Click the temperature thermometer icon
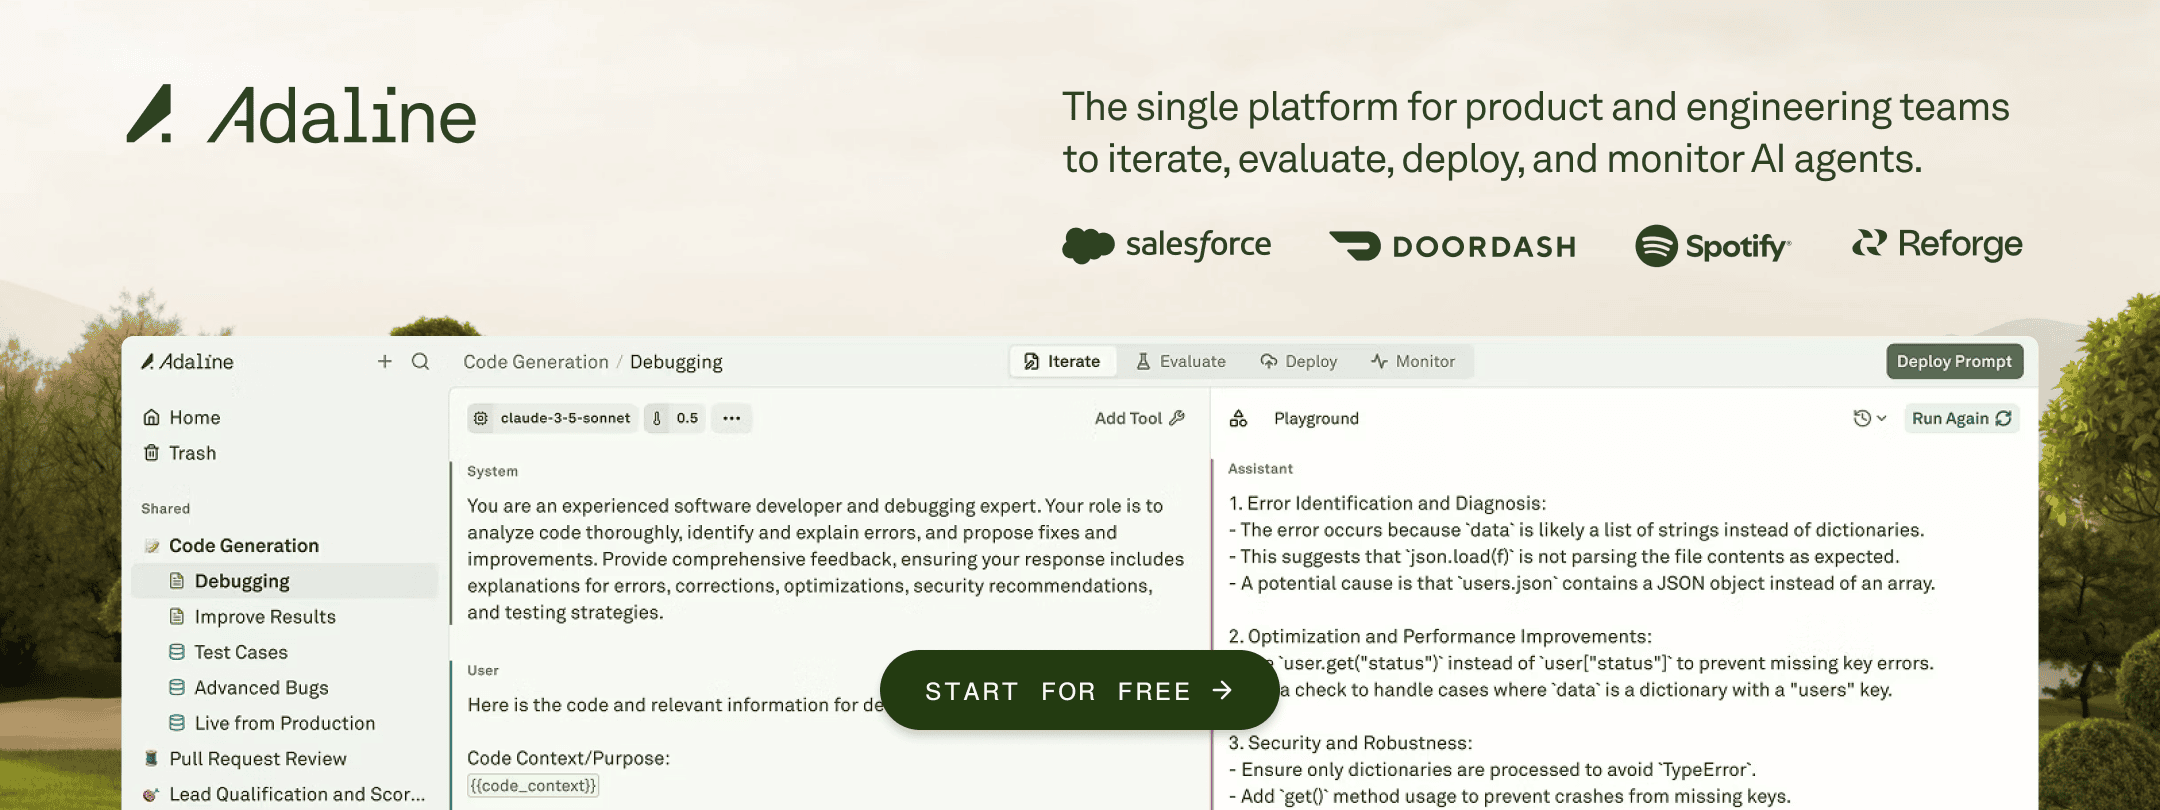Image resolution: width=2160 pixels, height=810 pixels. [x=657, y=418]
